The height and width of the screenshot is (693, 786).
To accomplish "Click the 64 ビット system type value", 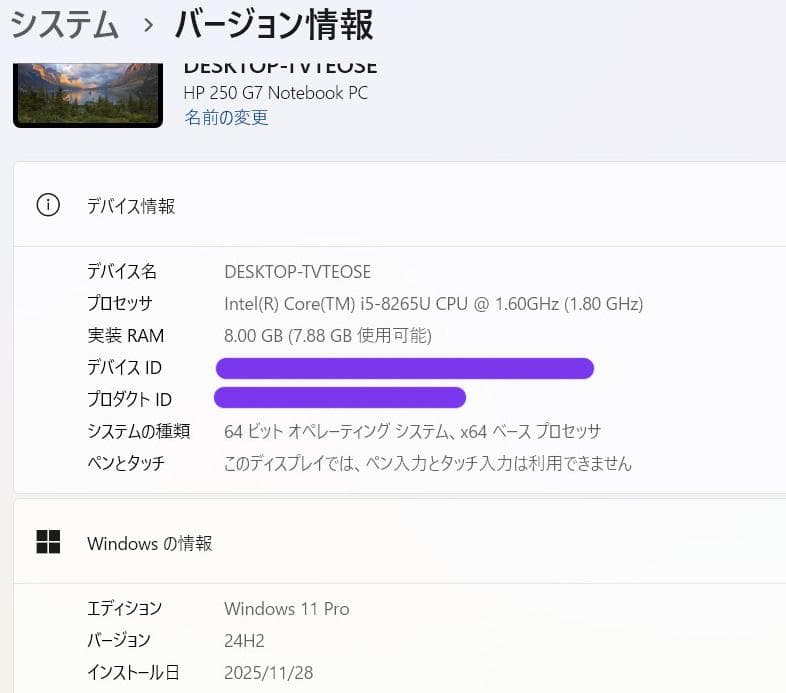I will click(x=412, y=432).
